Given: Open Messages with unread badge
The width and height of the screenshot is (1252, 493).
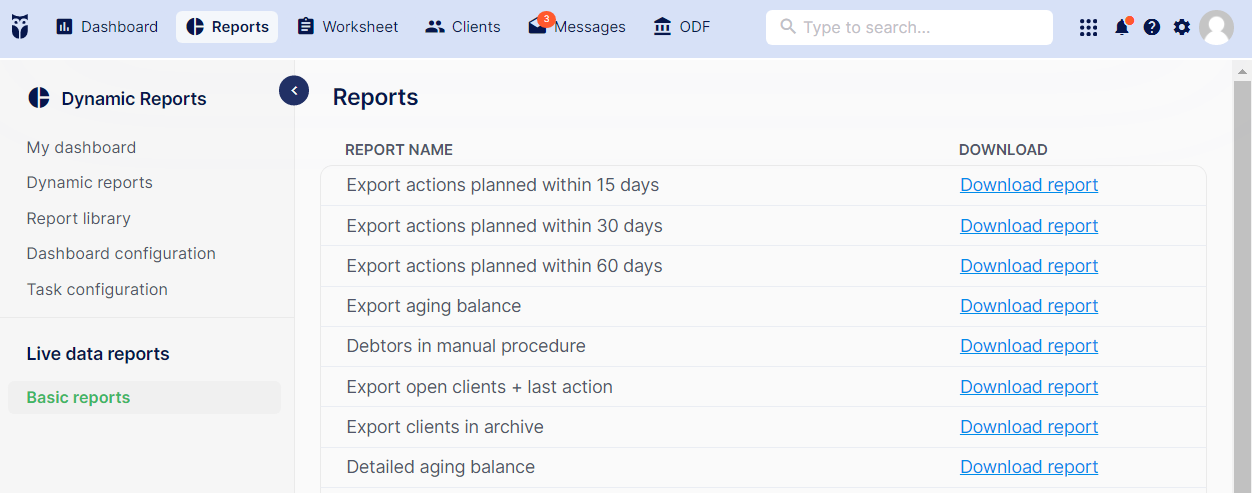Looking at the screenshot, I should coord(577,27).
